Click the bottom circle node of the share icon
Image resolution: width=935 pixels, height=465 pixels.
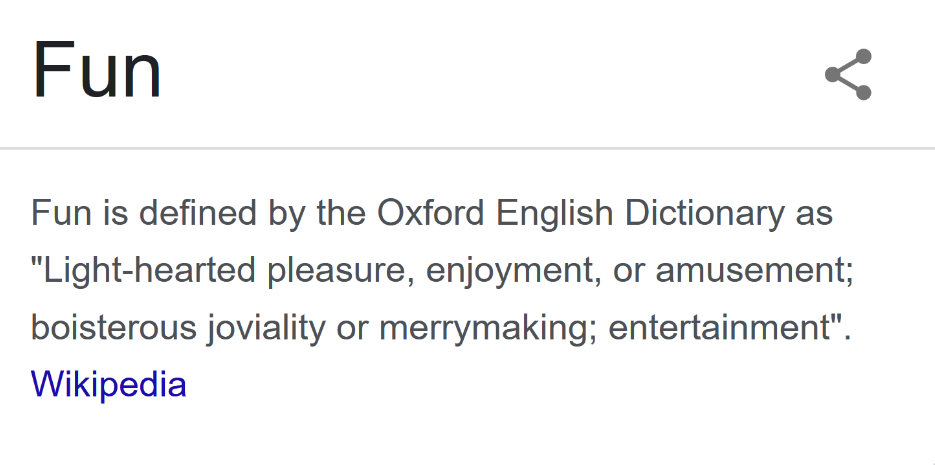click(863, 92)
